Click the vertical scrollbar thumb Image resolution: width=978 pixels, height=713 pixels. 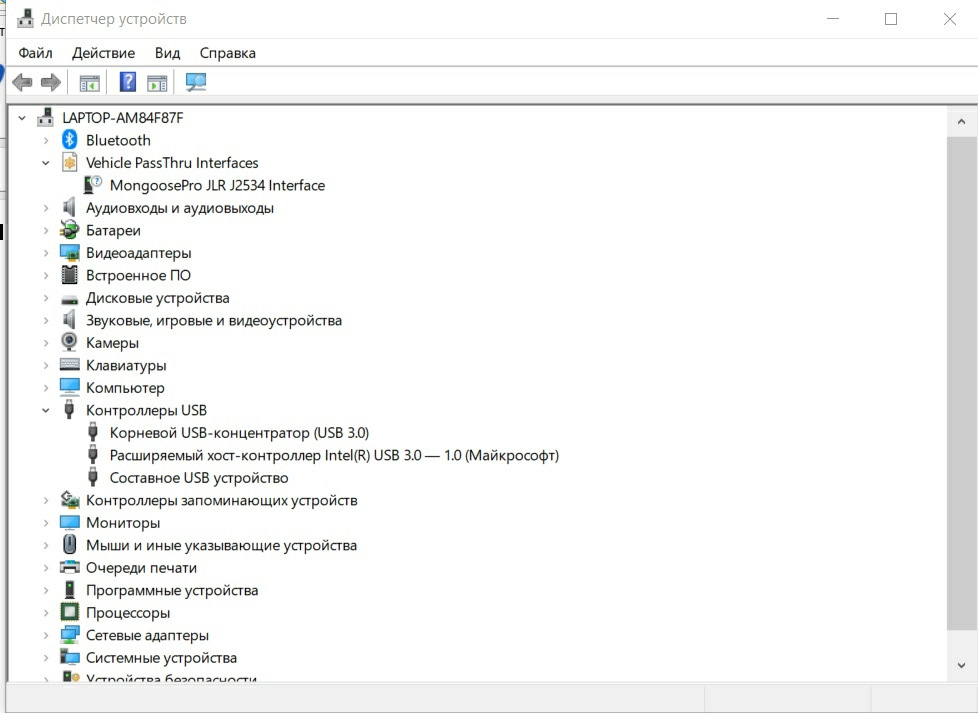961,383
